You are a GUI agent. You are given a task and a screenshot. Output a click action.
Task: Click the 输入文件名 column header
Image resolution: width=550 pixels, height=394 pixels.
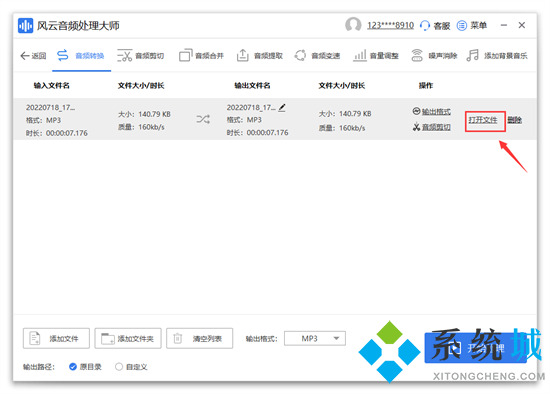click(x=52, y=85)
